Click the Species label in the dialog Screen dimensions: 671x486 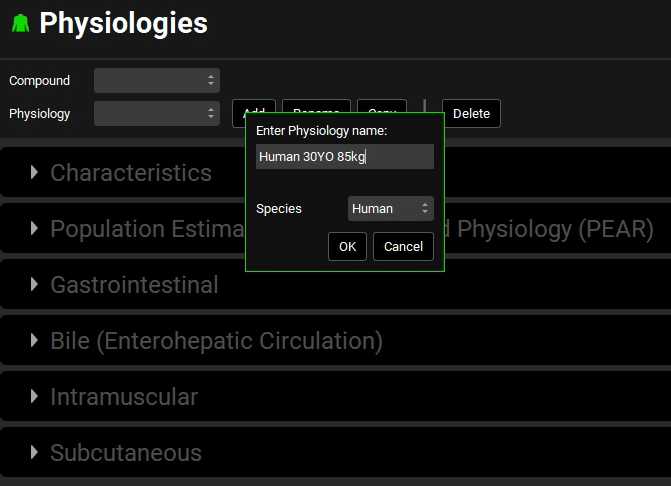(279, 209)
